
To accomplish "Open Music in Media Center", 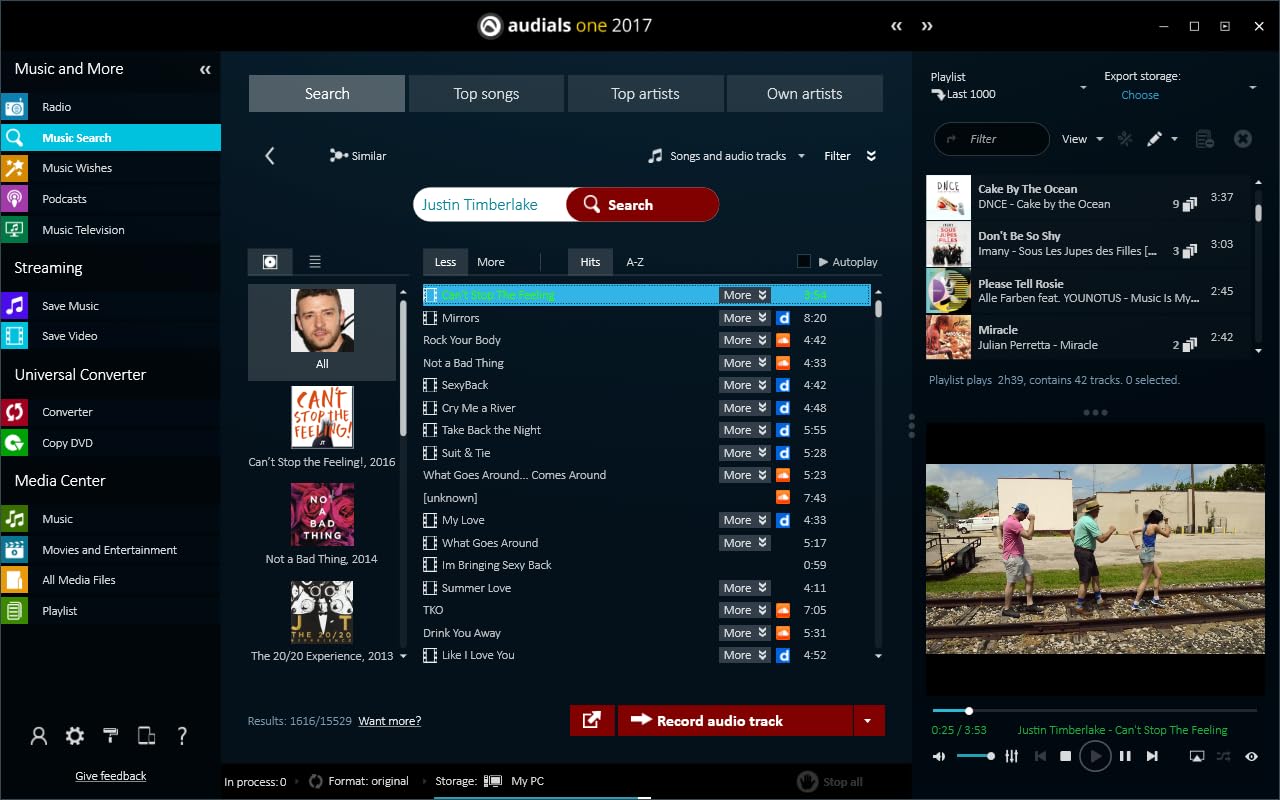I will tap(110, 519).
